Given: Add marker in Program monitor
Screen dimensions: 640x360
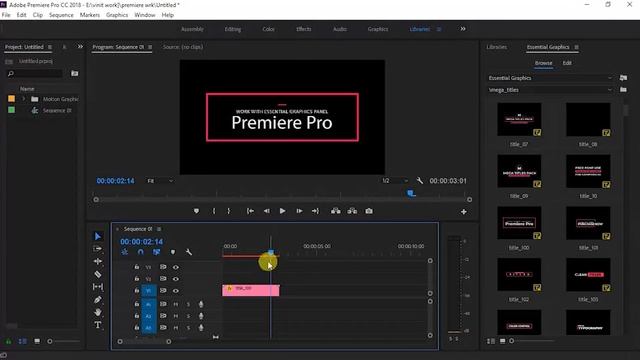Looking at the screenshot, I should 196,211.
